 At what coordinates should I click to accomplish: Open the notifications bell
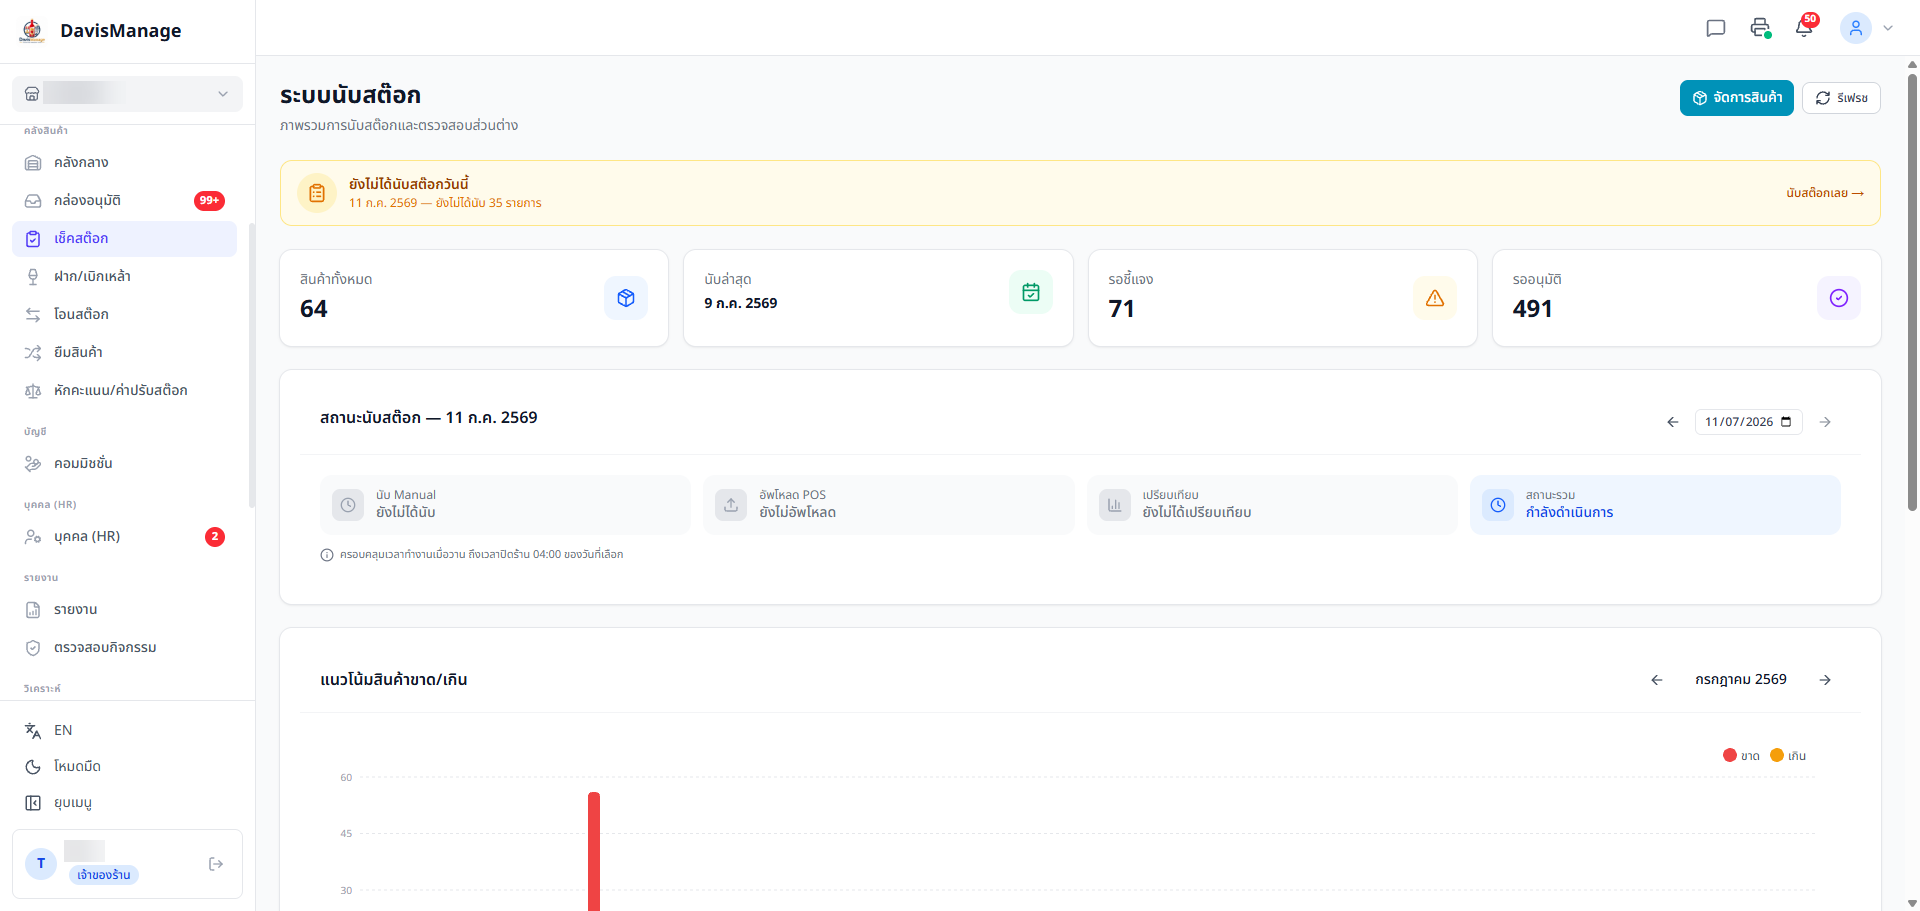click(1804, 28)
